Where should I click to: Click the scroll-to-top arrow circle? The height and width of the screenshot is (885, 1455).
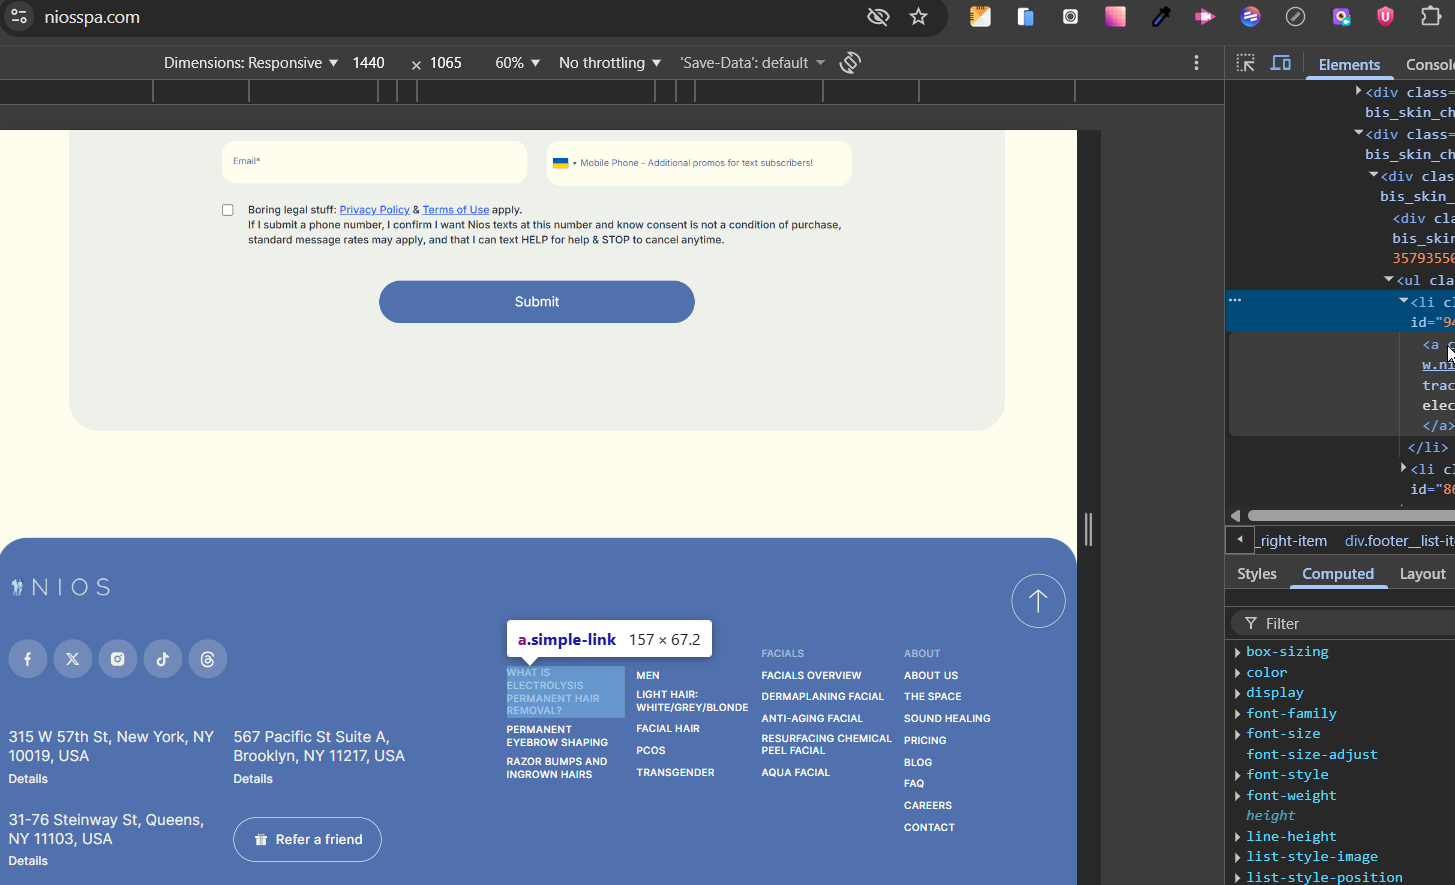(1038, 601)
